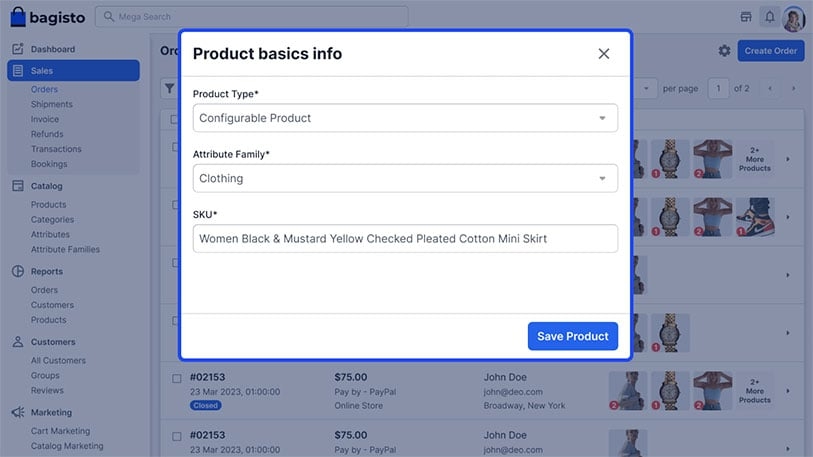The image size is (813, 457).
Task: Open the user profile avatar
Action: pyautogui.click(x=794, y=18)
